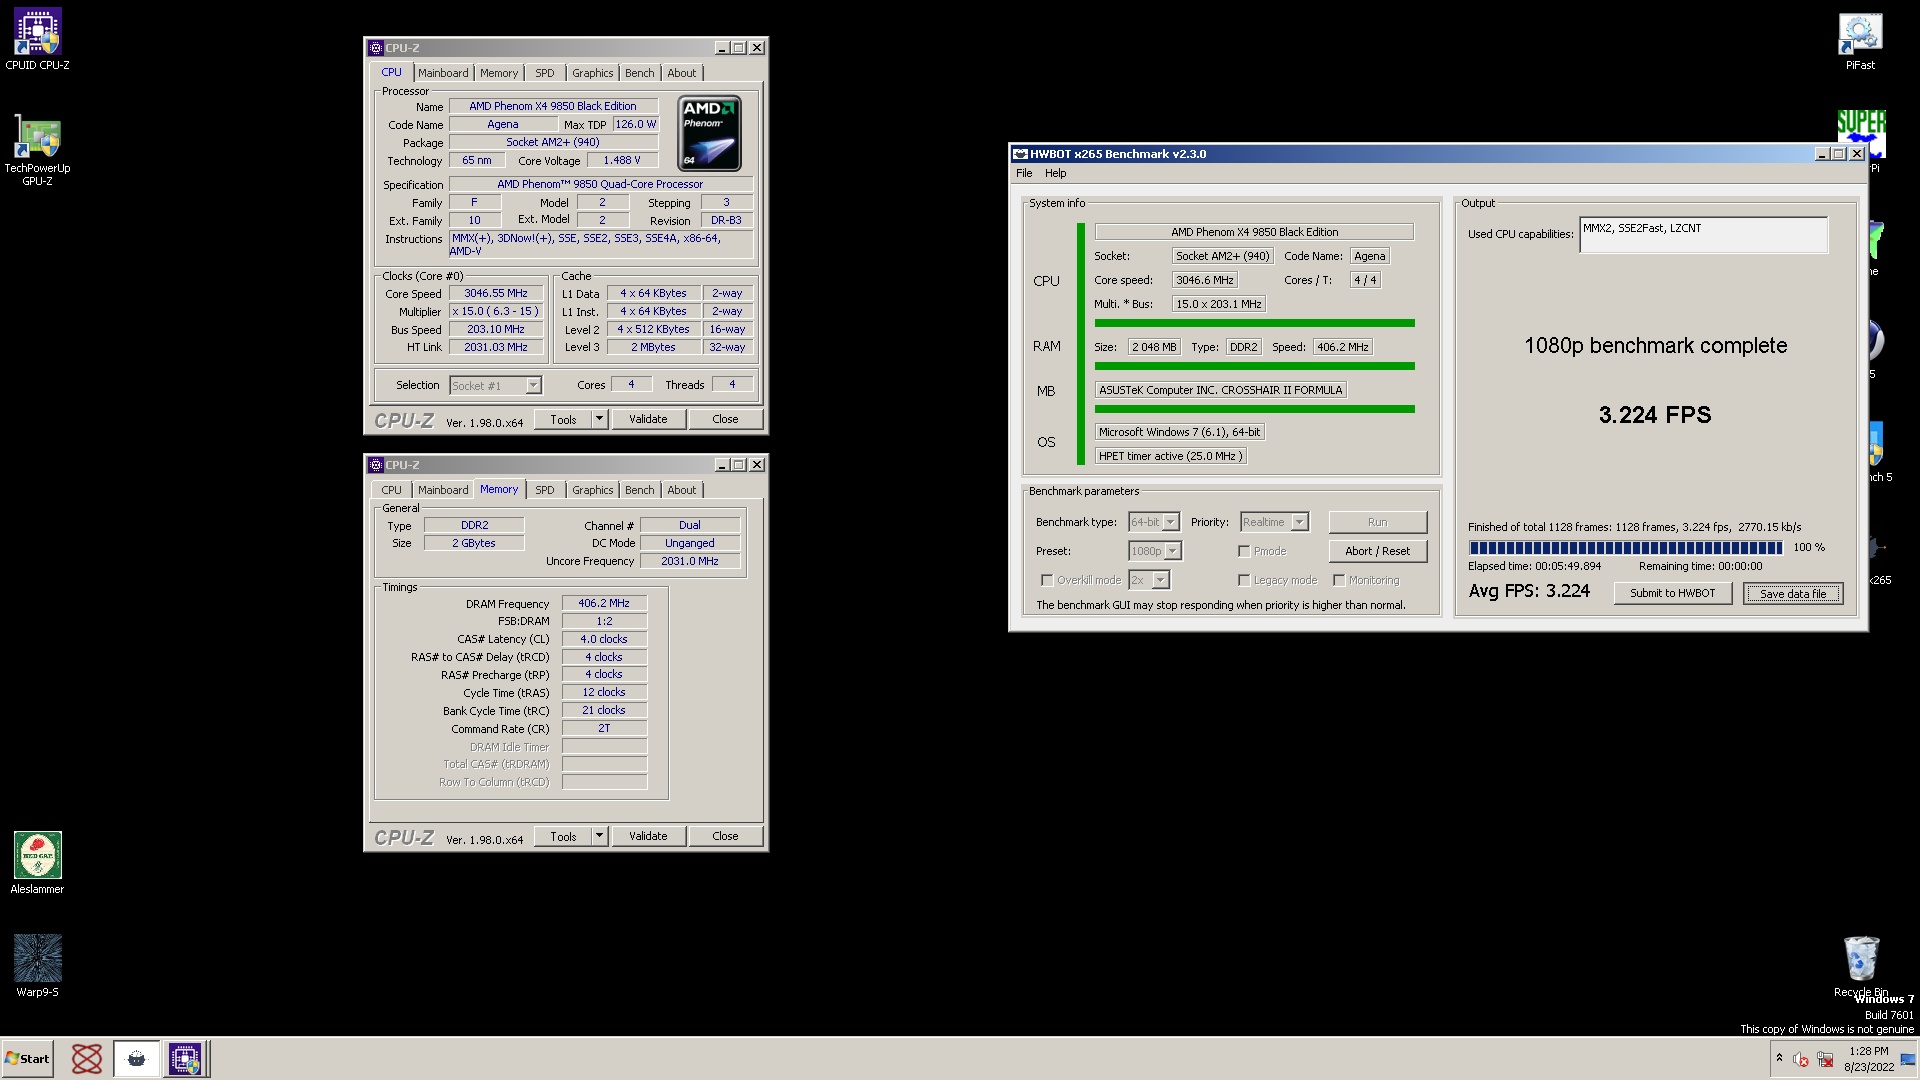Click the Show Desktop button in the tray
The width and height of the screenshot is (1920, 1080).
click(1908, 1059)
